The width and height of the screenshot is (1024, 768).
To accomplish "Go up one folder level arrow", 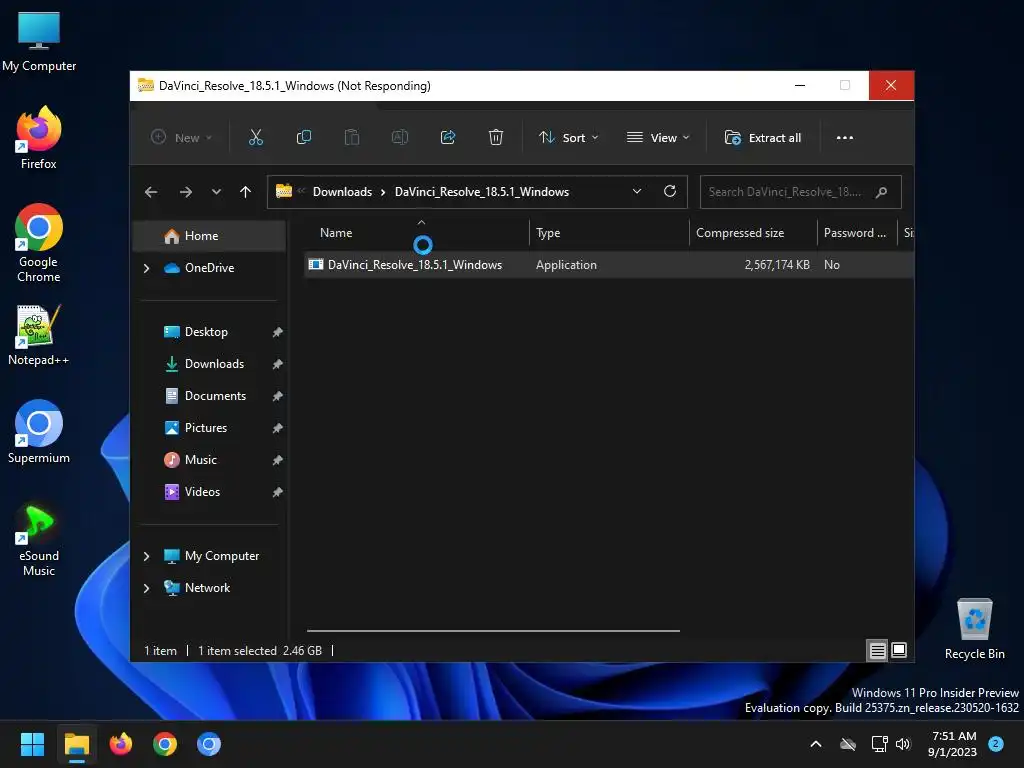I will click(246, 192).
